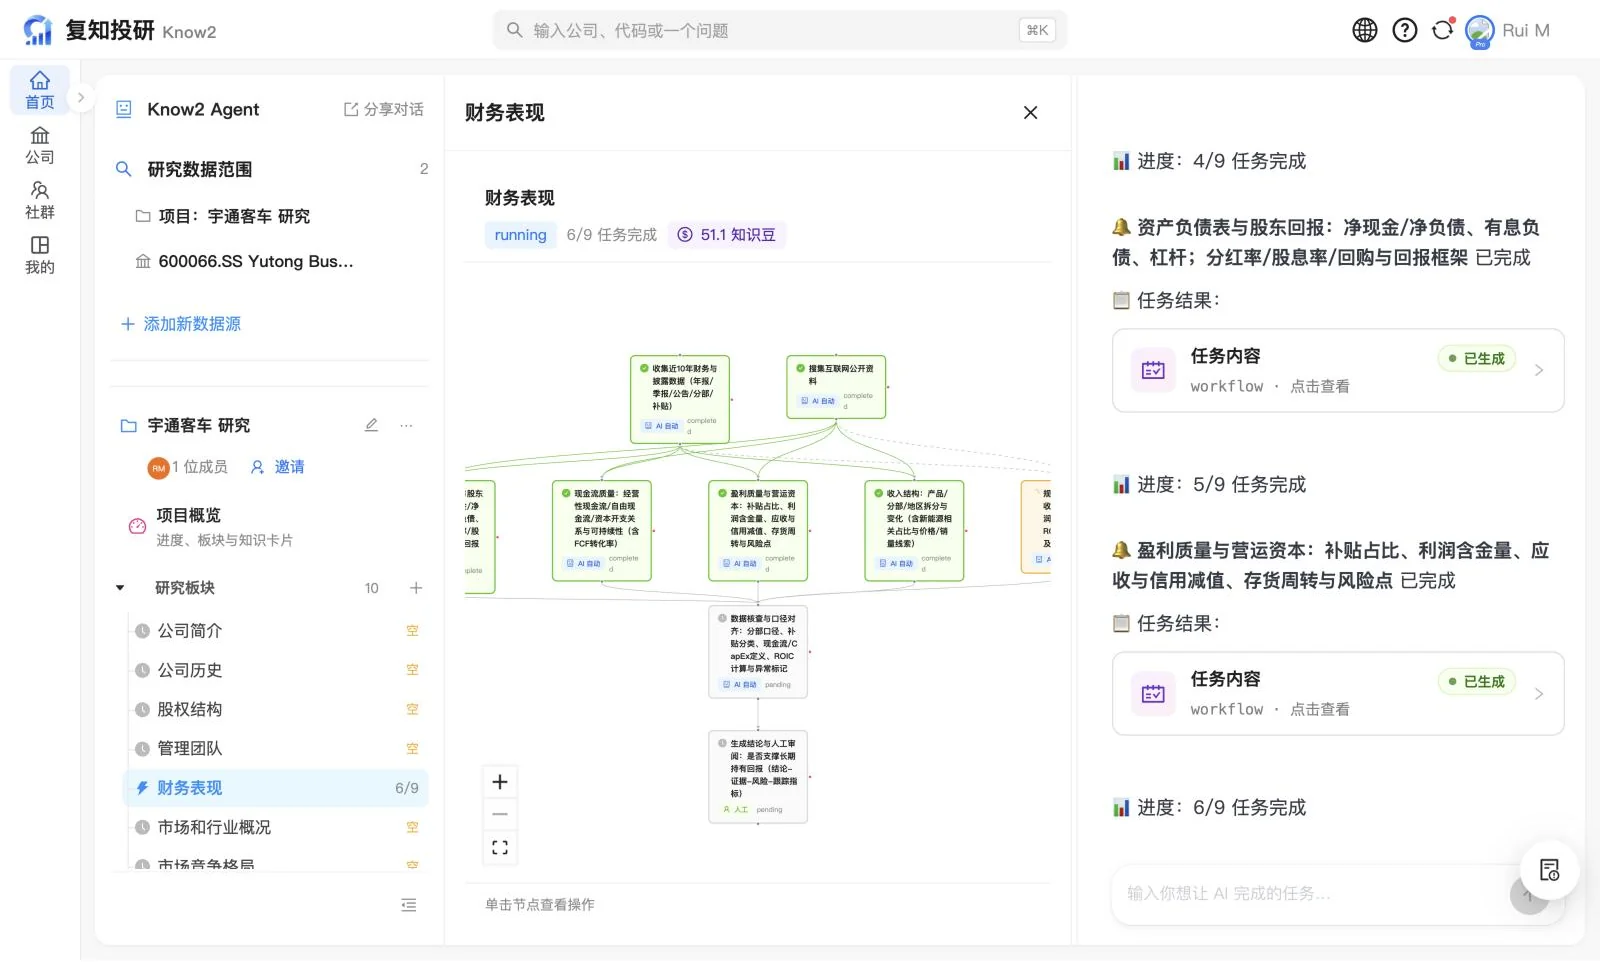The height and width of the screenshot is (962, 1600).
Task: Click the globe language icon
Action: (x=1365, y=30)
